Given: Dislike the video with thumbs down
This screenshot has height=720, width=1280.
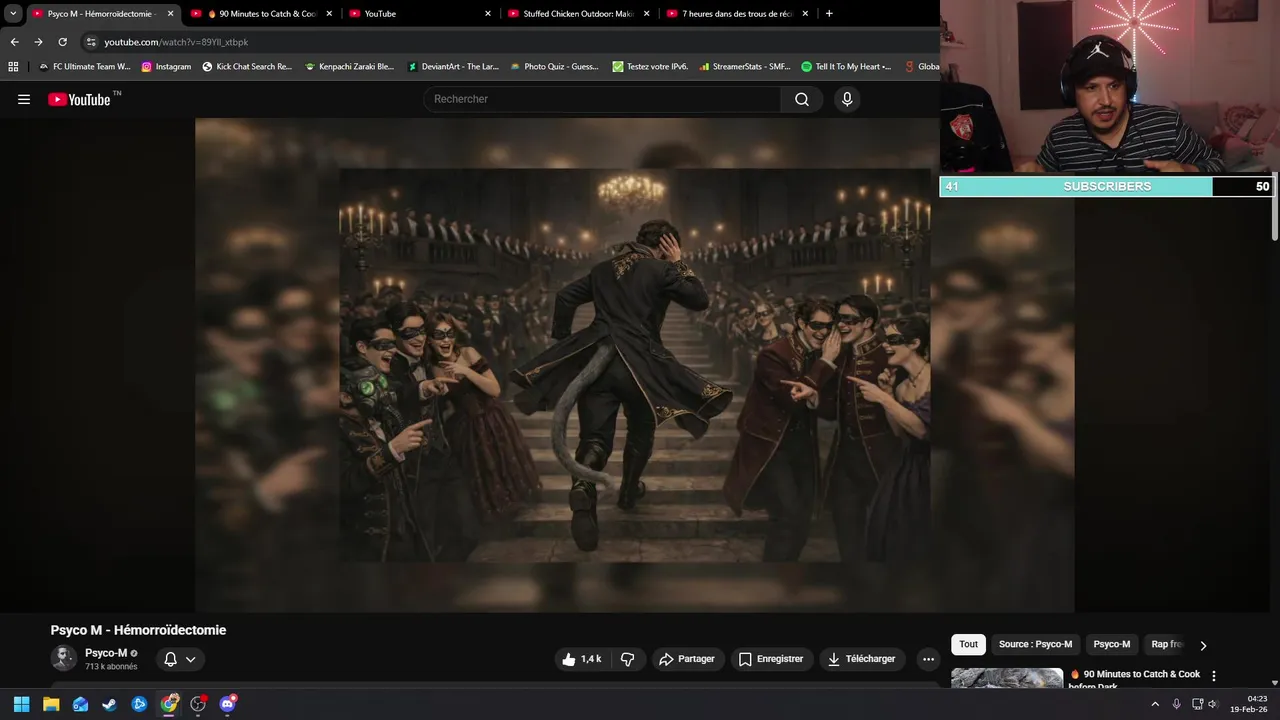Looking at the screenshot, I should (x=628, y=659).
